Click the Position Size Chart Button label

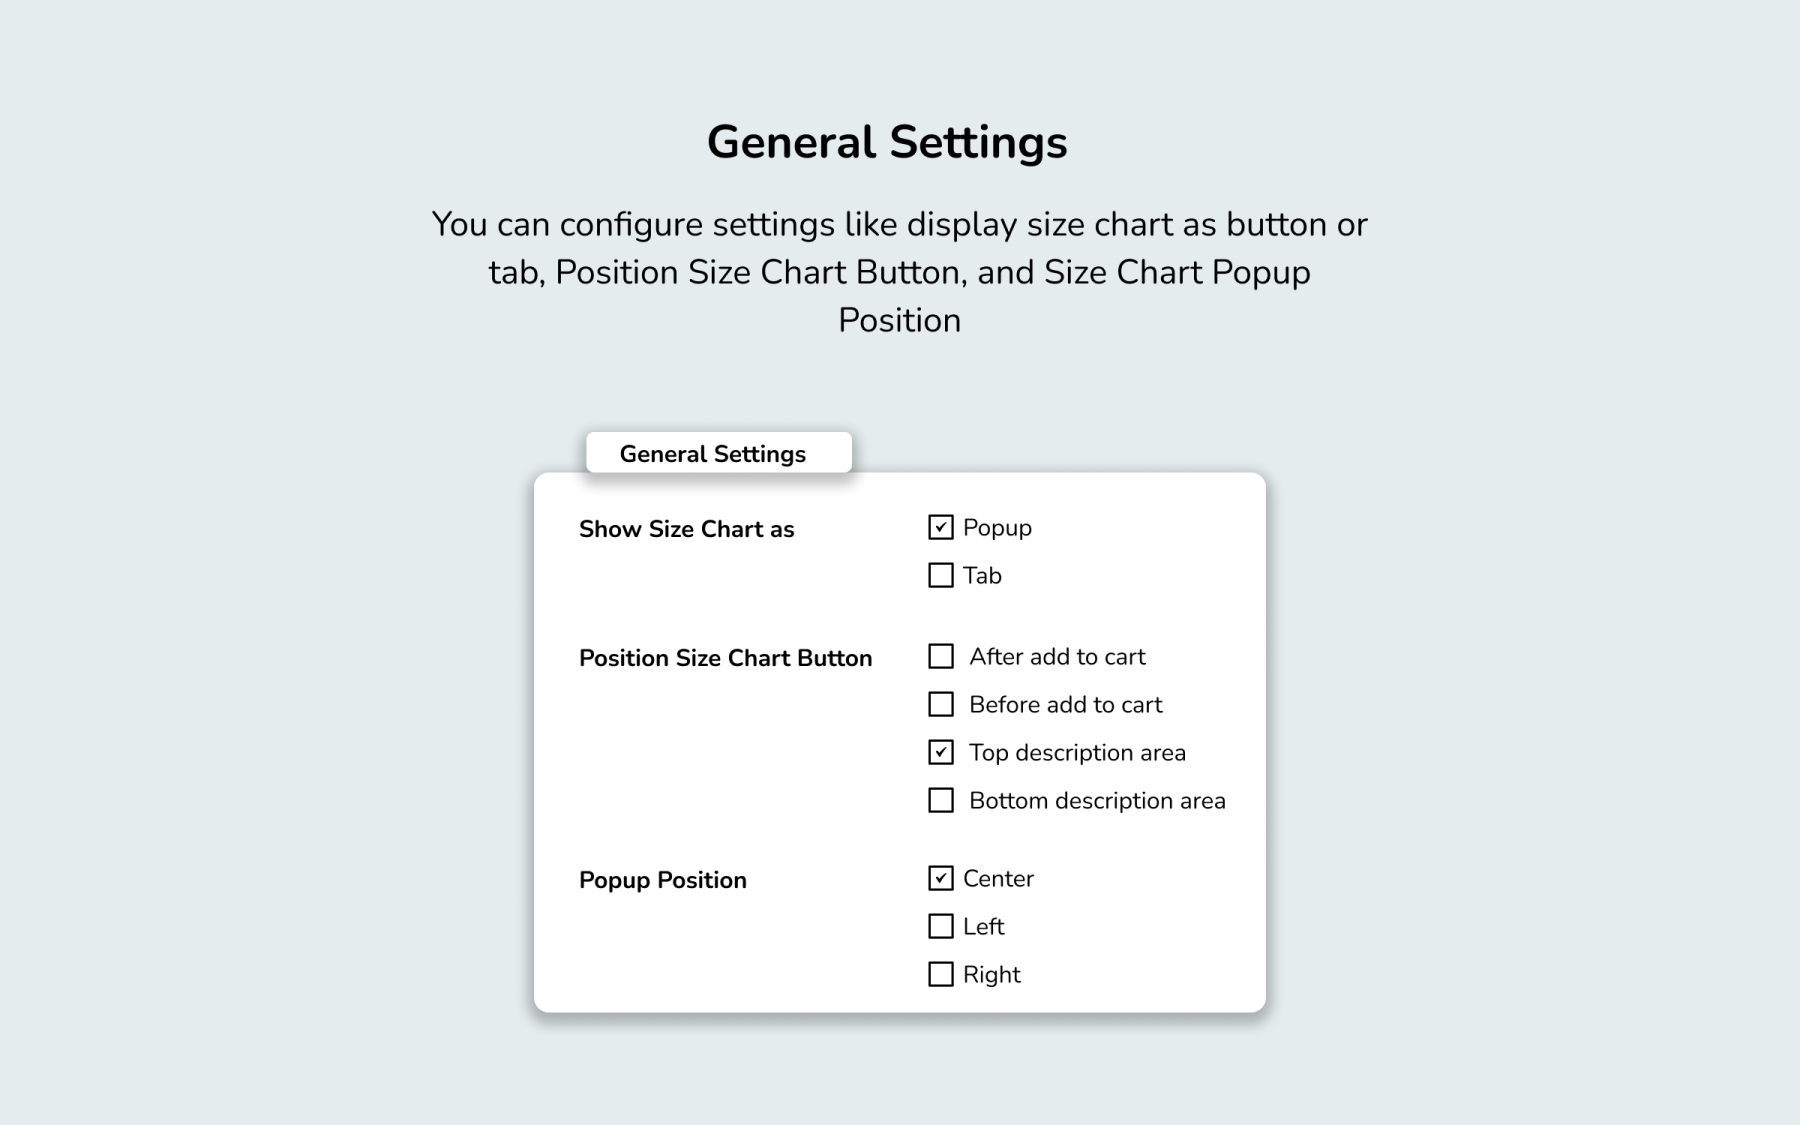[725, 658]
